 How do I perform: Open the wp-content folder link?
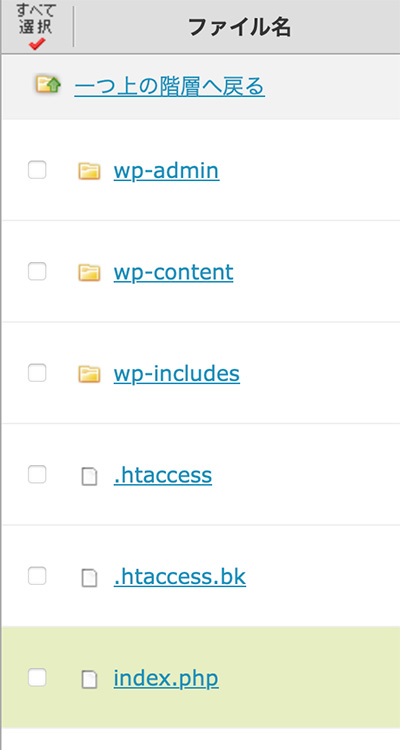[x=173, y=273]
